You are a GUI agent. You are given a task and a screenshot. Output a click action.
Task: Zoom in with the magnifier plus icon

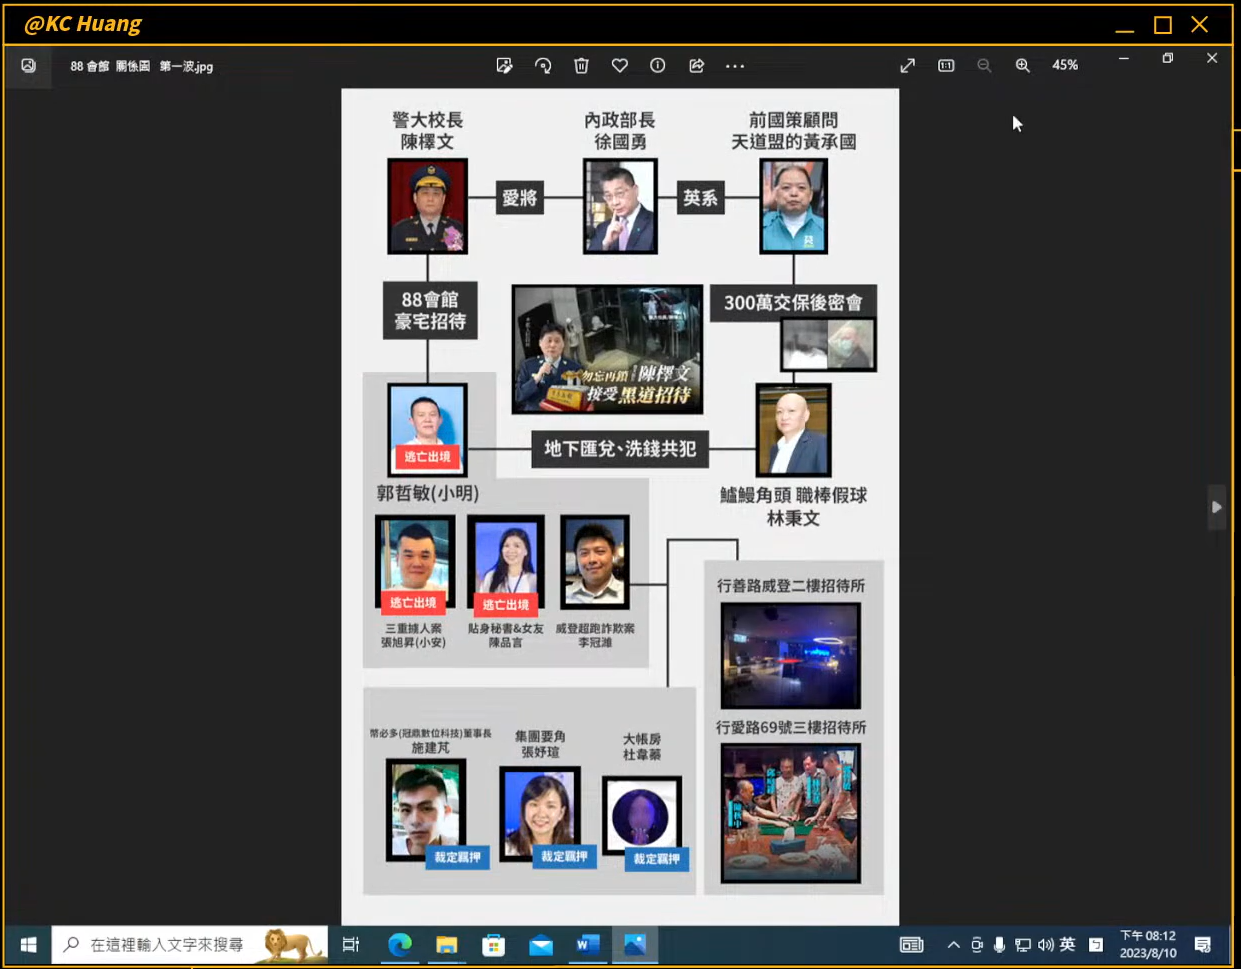(x=1022, y=66)
